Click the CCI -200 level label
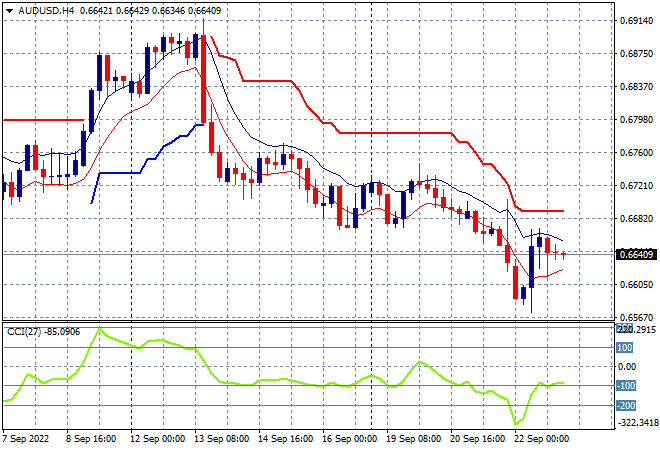The image size is (660, 450). 626,406
